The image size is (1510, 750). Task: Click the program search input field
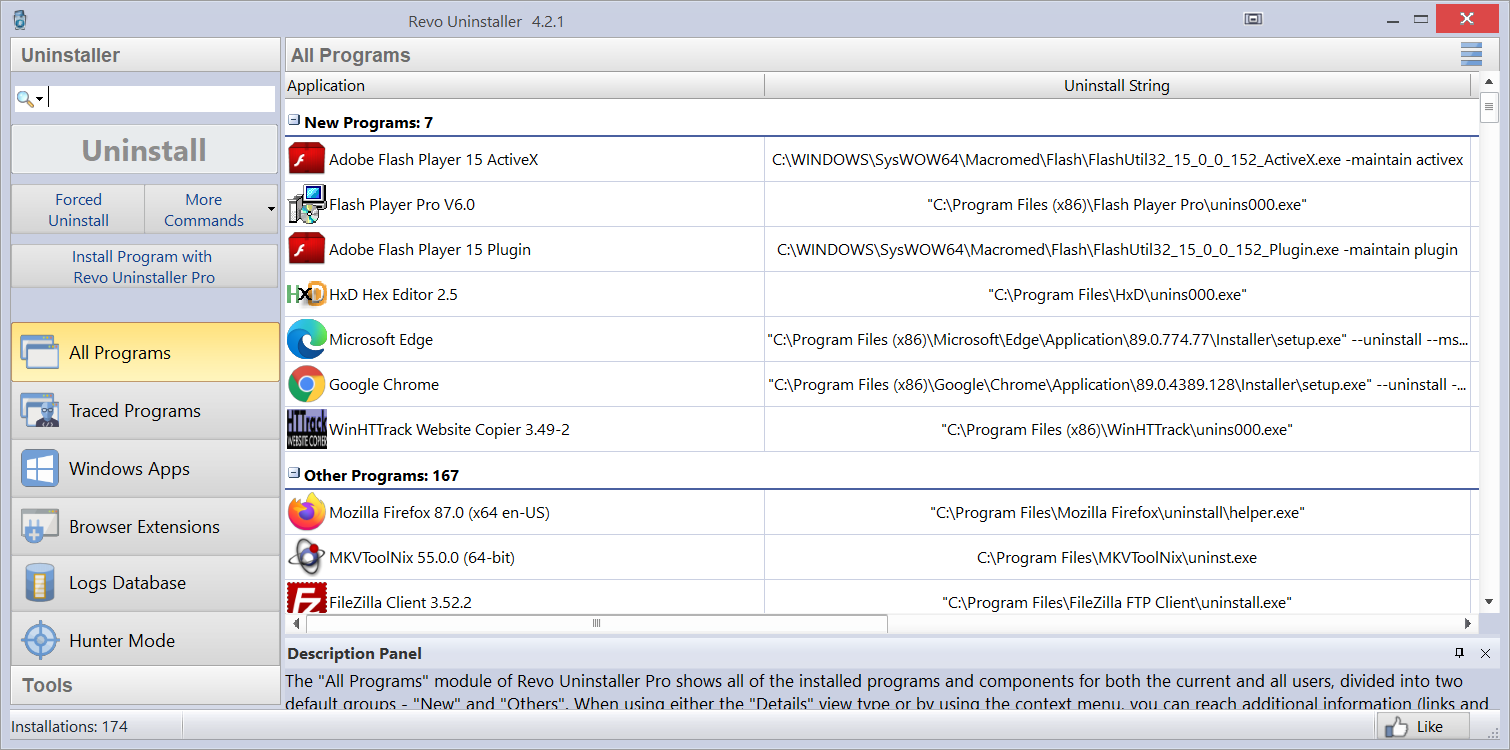coord(161,98)
